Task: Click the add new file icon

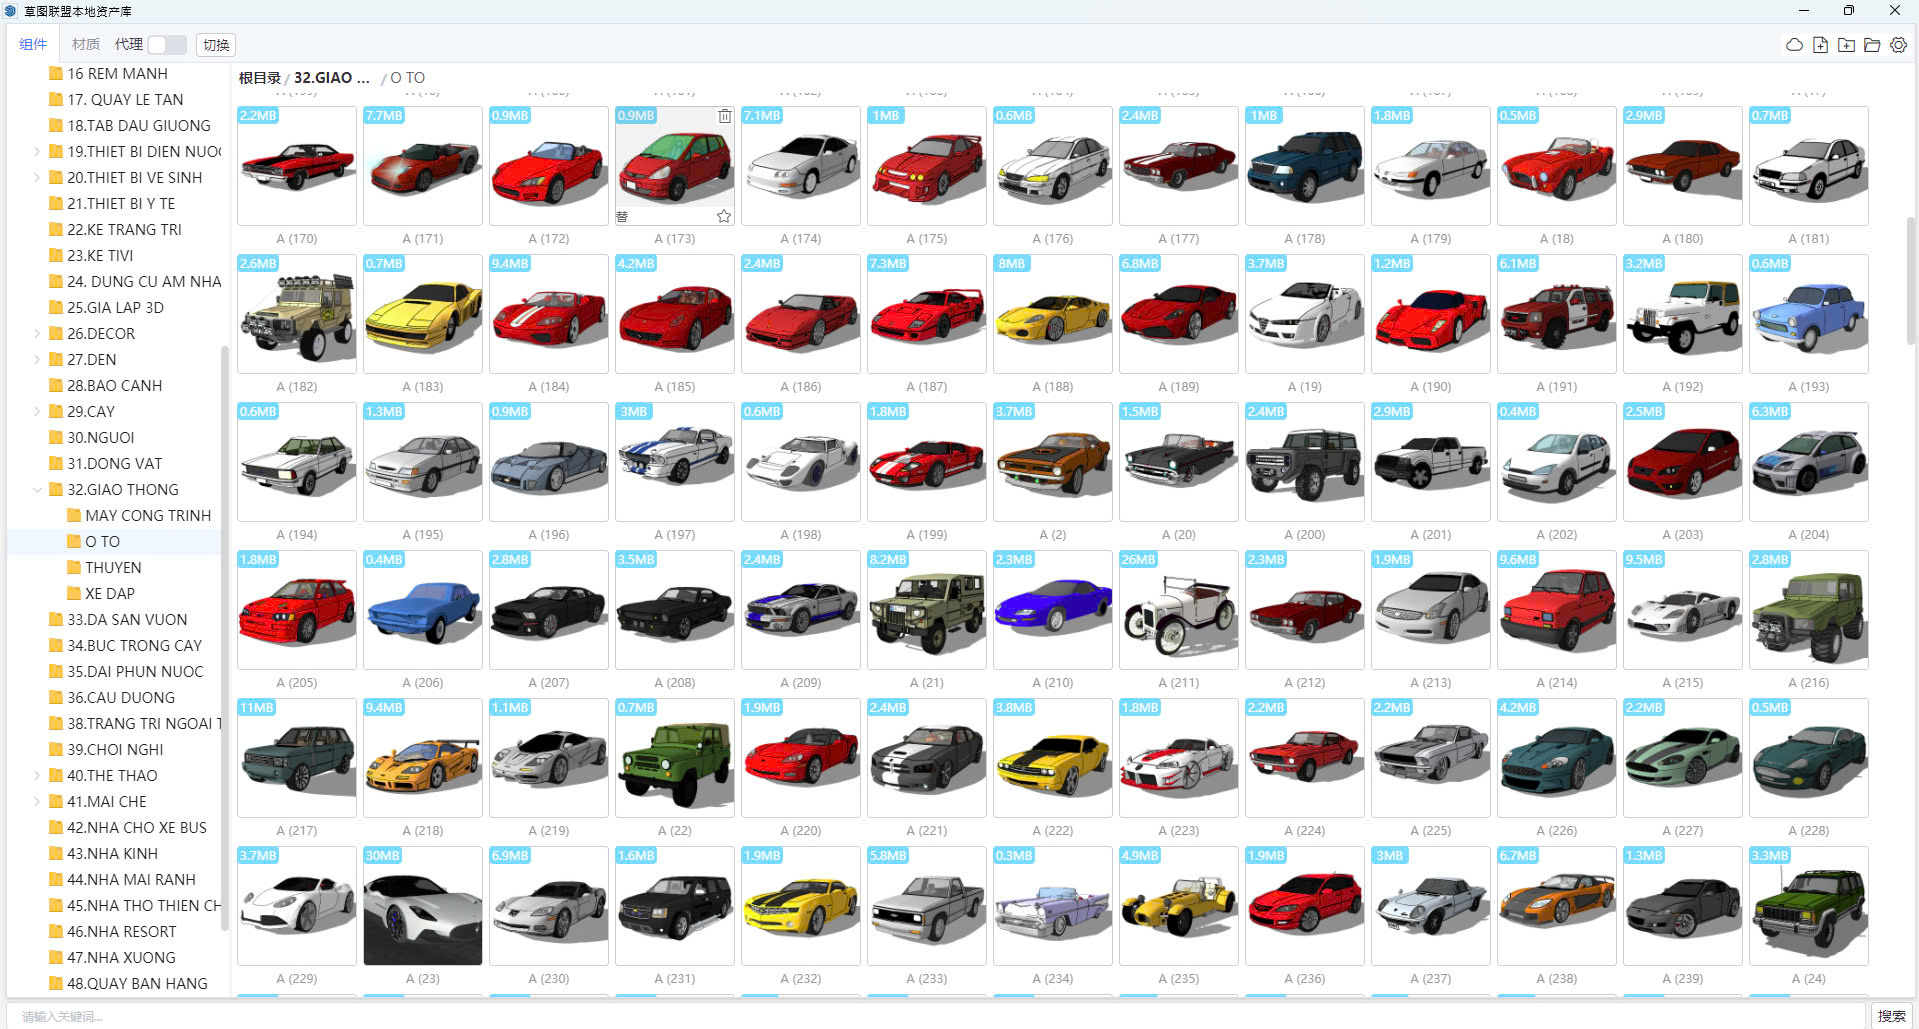Action: tap(1820, 45)
